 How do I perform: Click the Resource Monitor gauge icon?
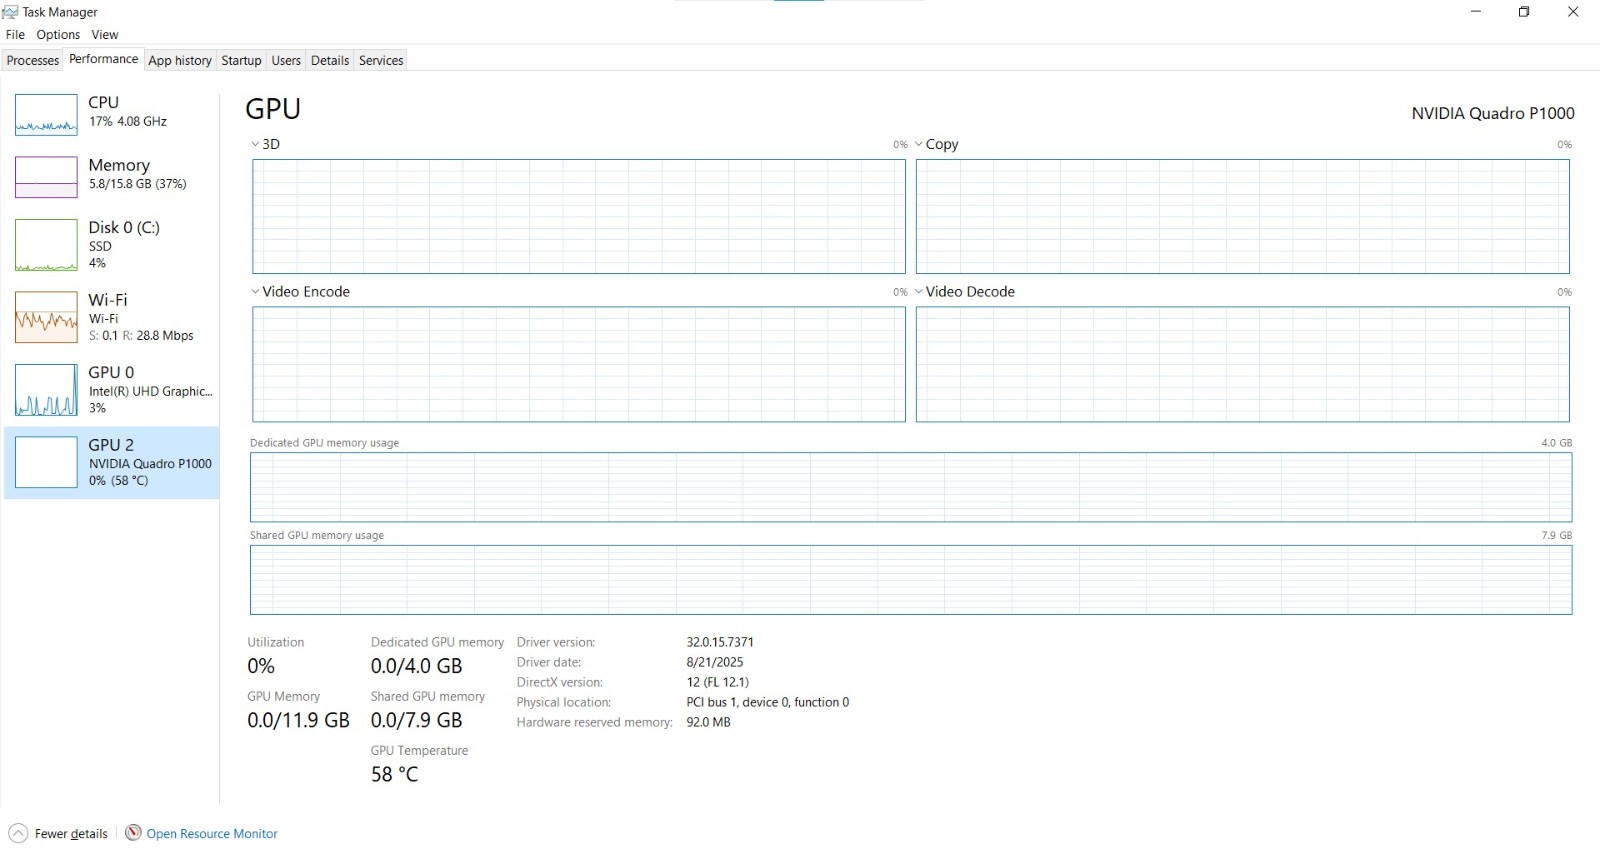[133, 832]
